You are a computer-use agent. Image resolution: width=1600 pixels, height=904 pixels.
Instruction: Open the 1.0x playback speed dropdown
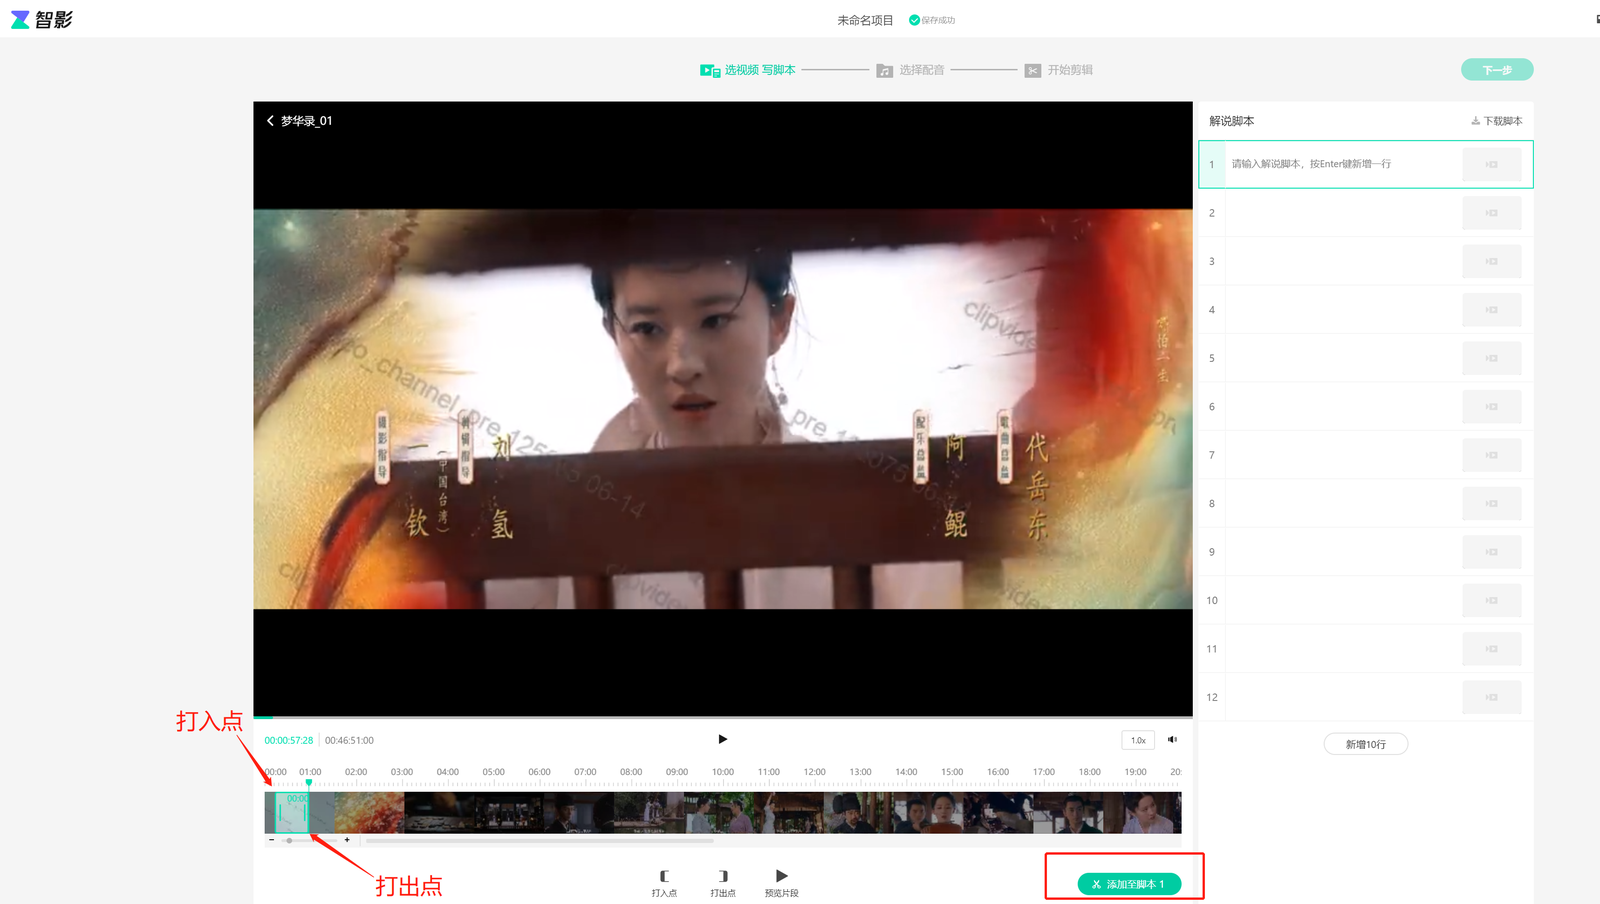[1138, 740]
